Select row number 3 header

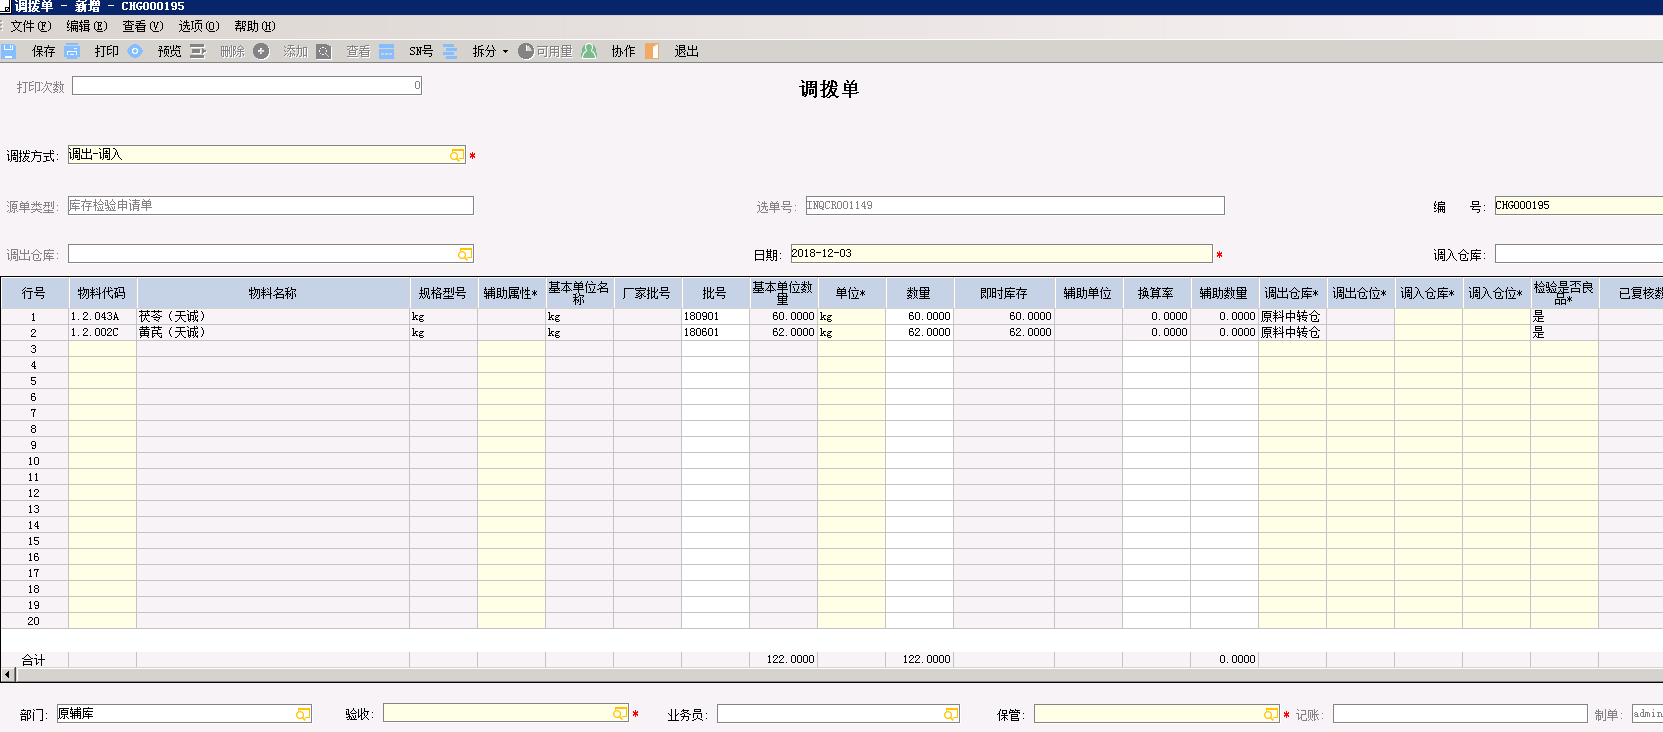tap(34, 349)
